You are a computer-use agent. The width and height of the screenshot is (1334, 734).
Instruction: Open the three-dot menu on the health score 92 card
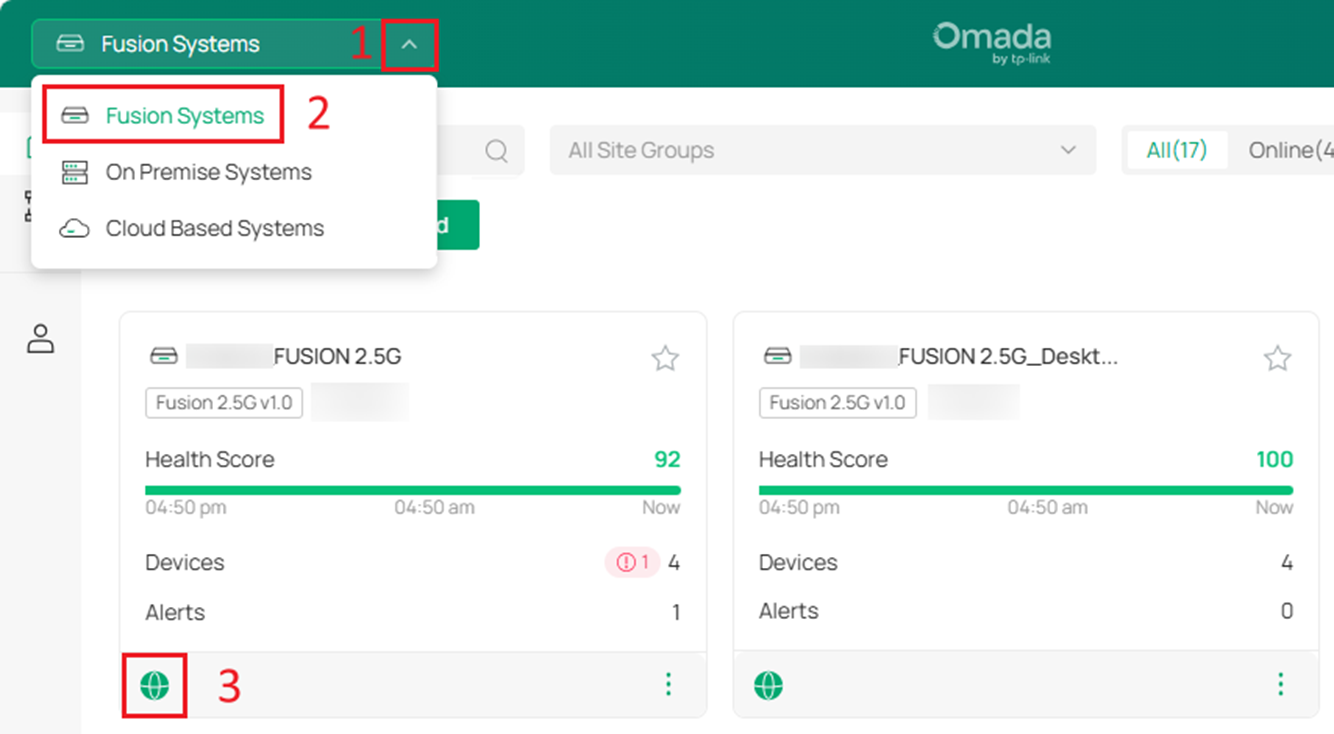[x=668, y=684]
